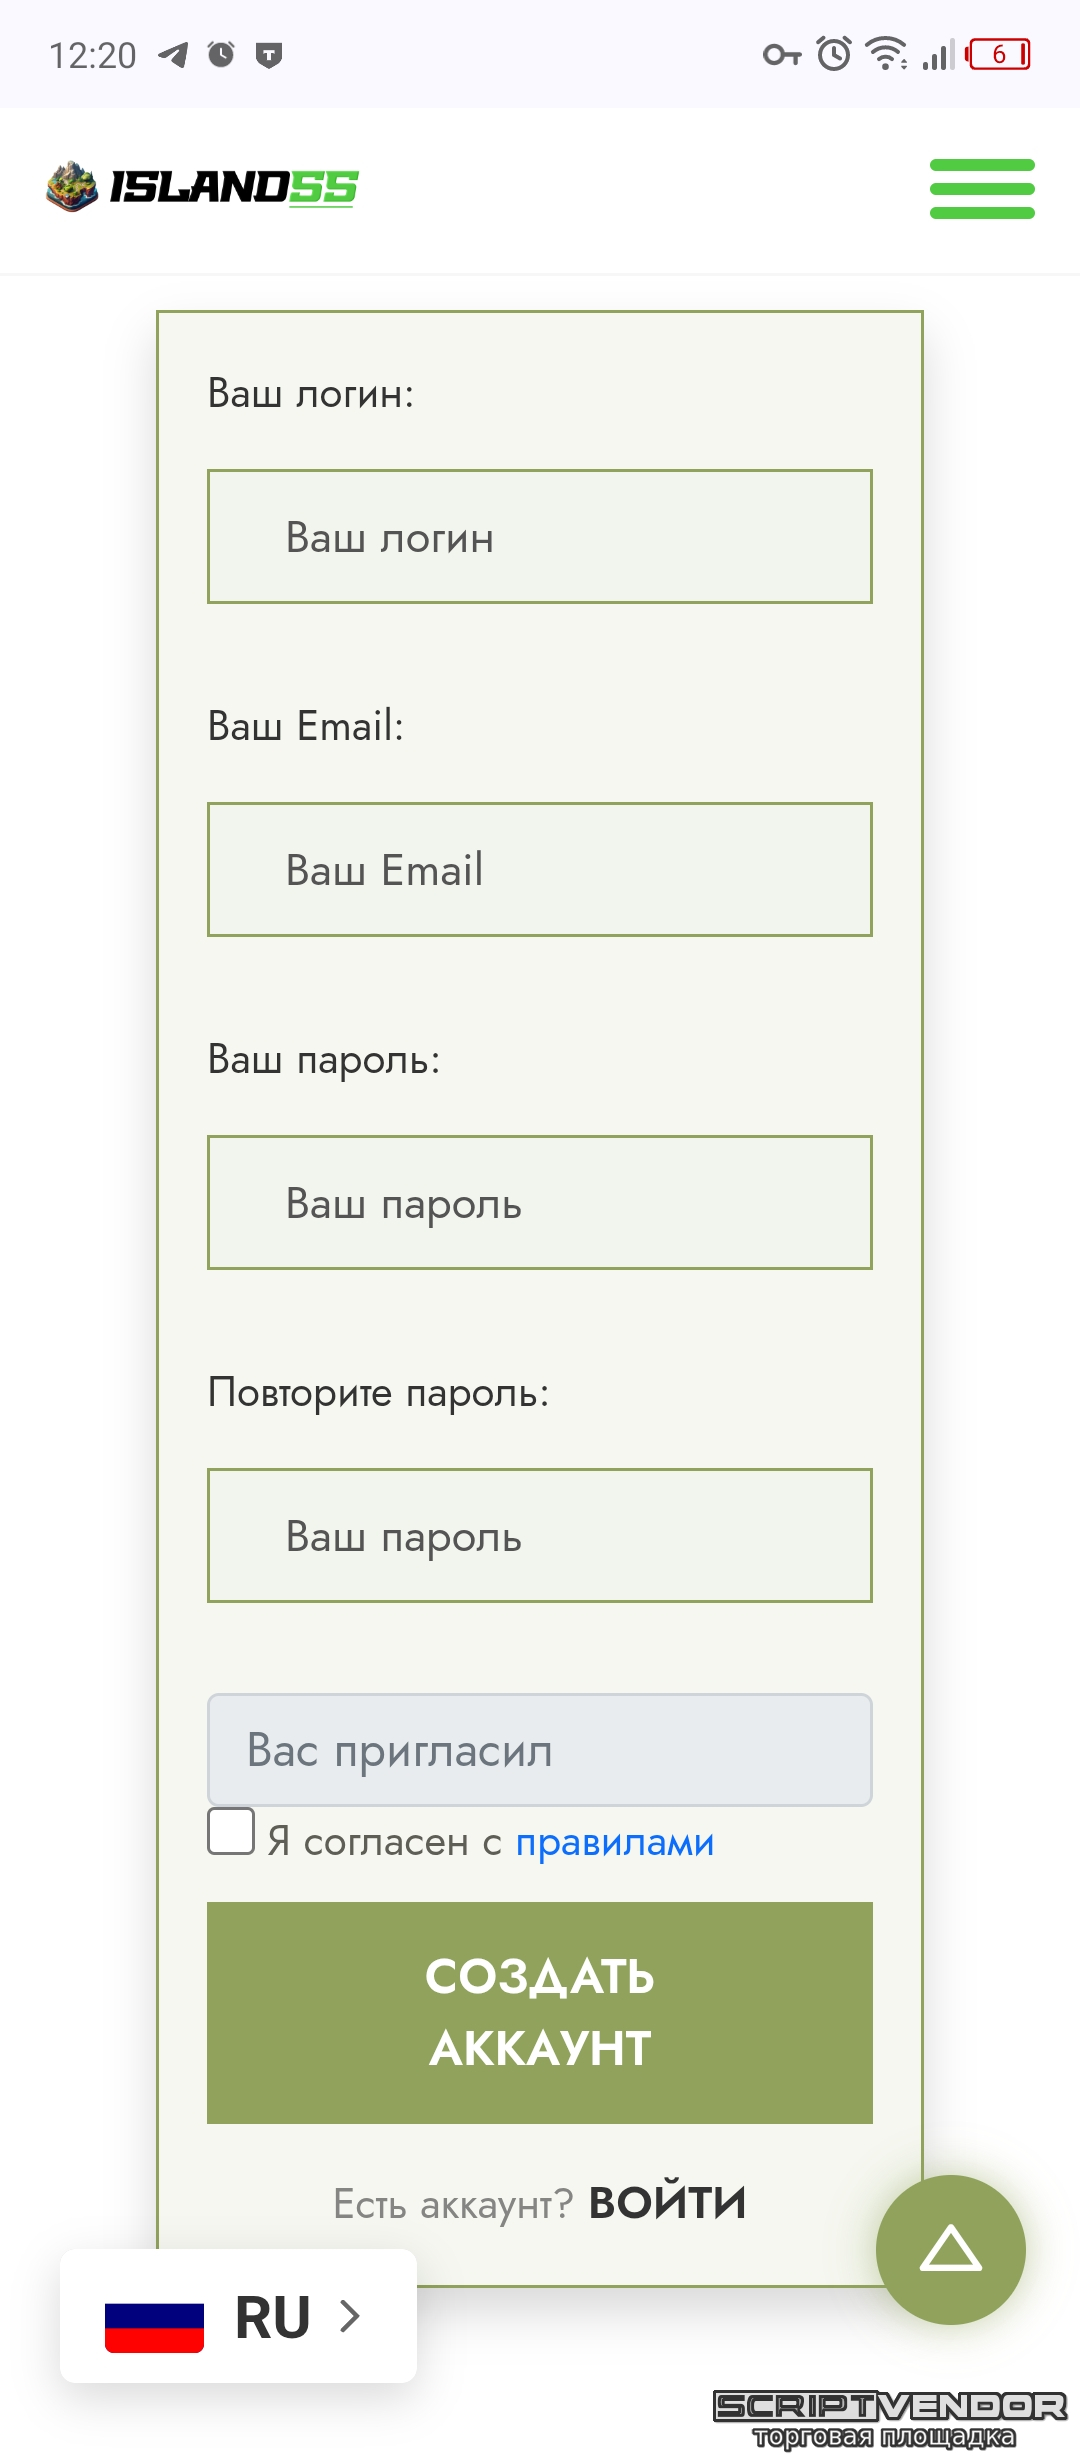Select the Вас пригласил referrer field

(540, 1750)
